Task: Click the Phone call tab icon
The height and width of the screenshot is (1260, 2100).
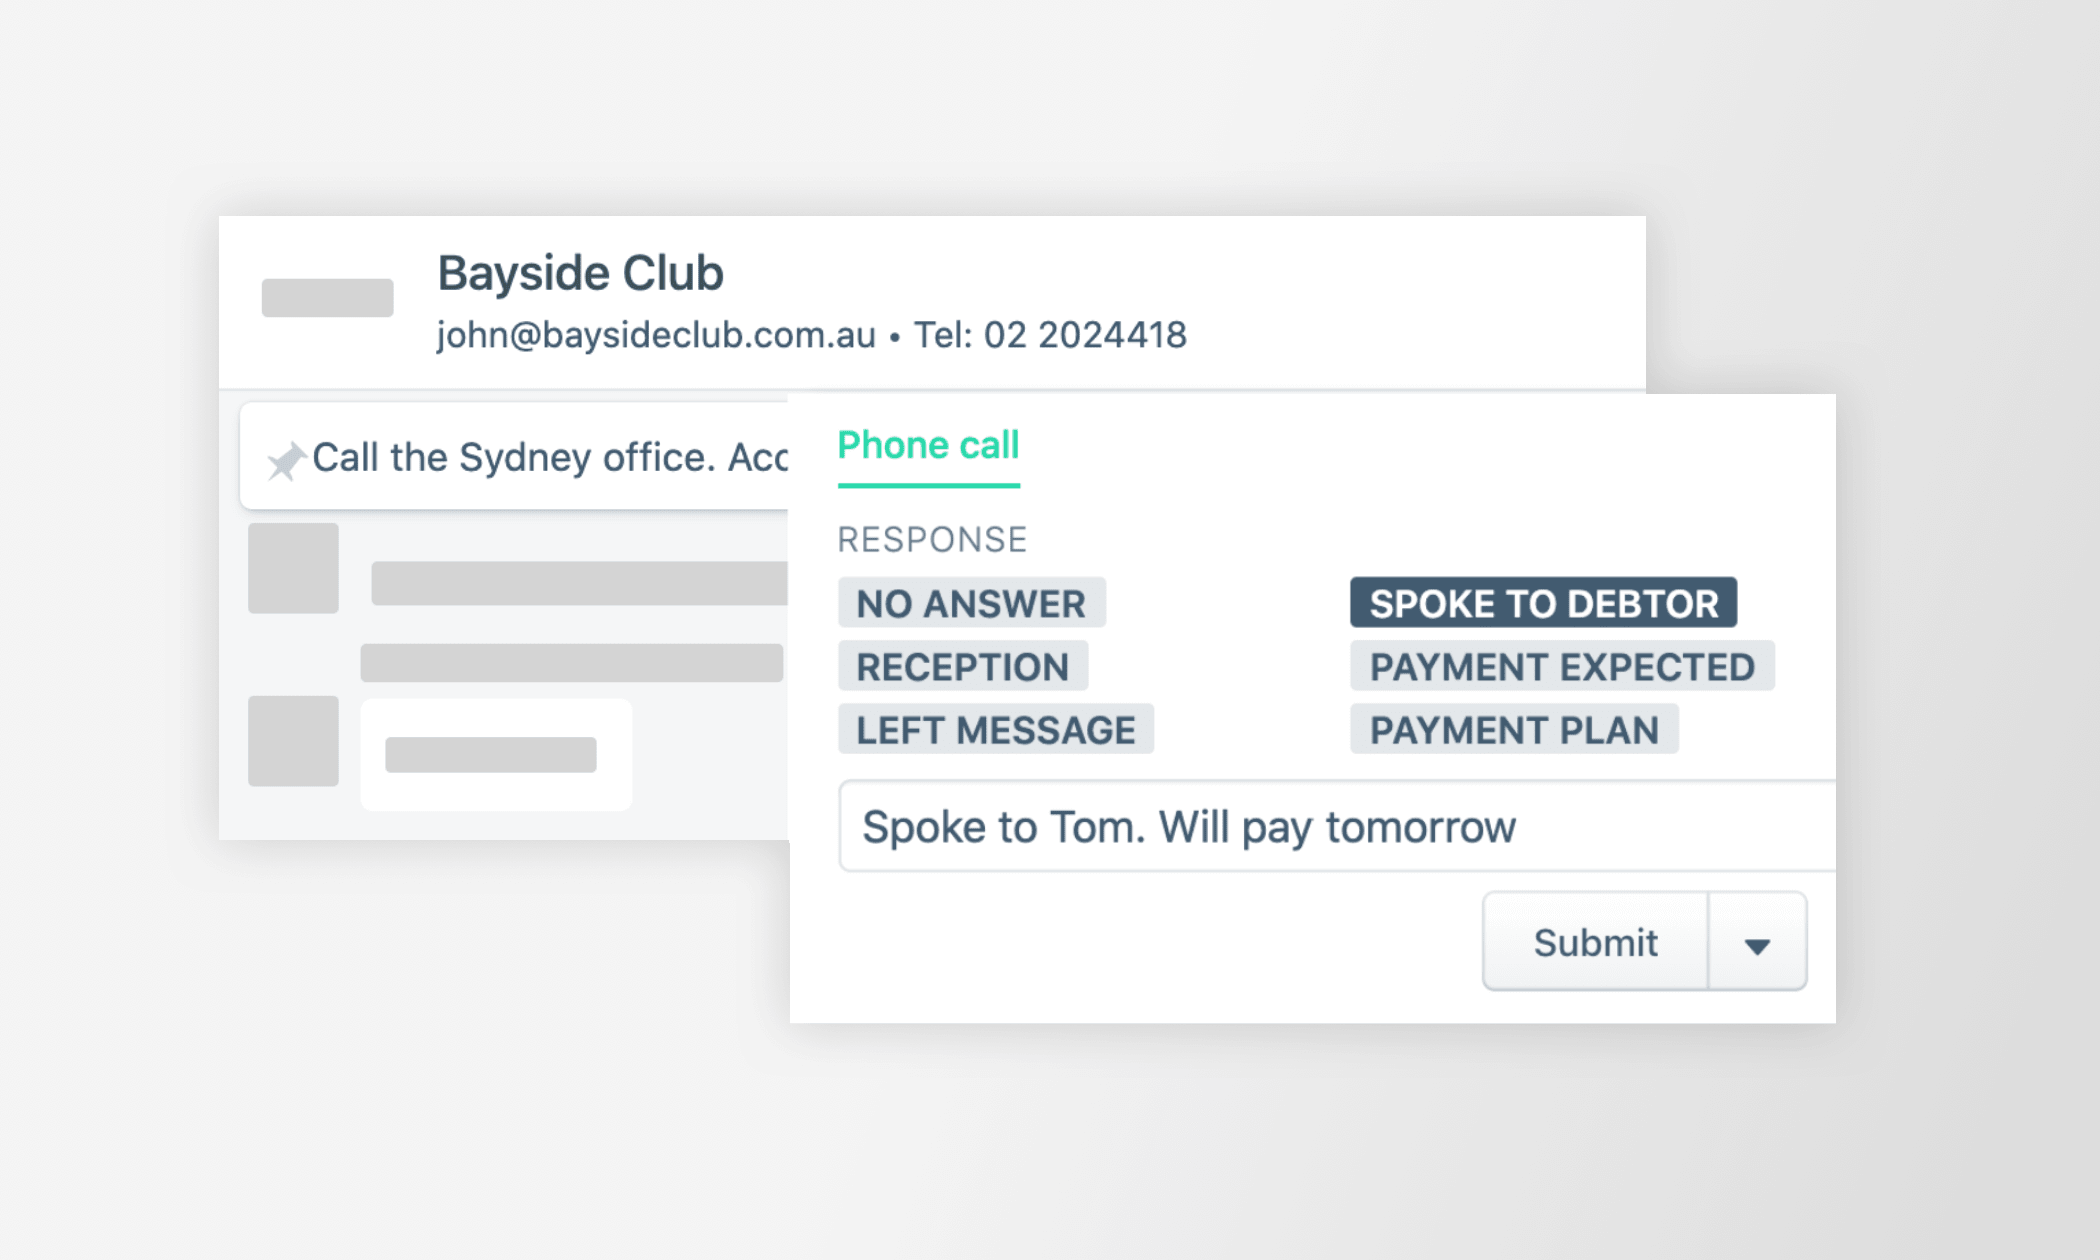Action: click(x=928, y=444)
